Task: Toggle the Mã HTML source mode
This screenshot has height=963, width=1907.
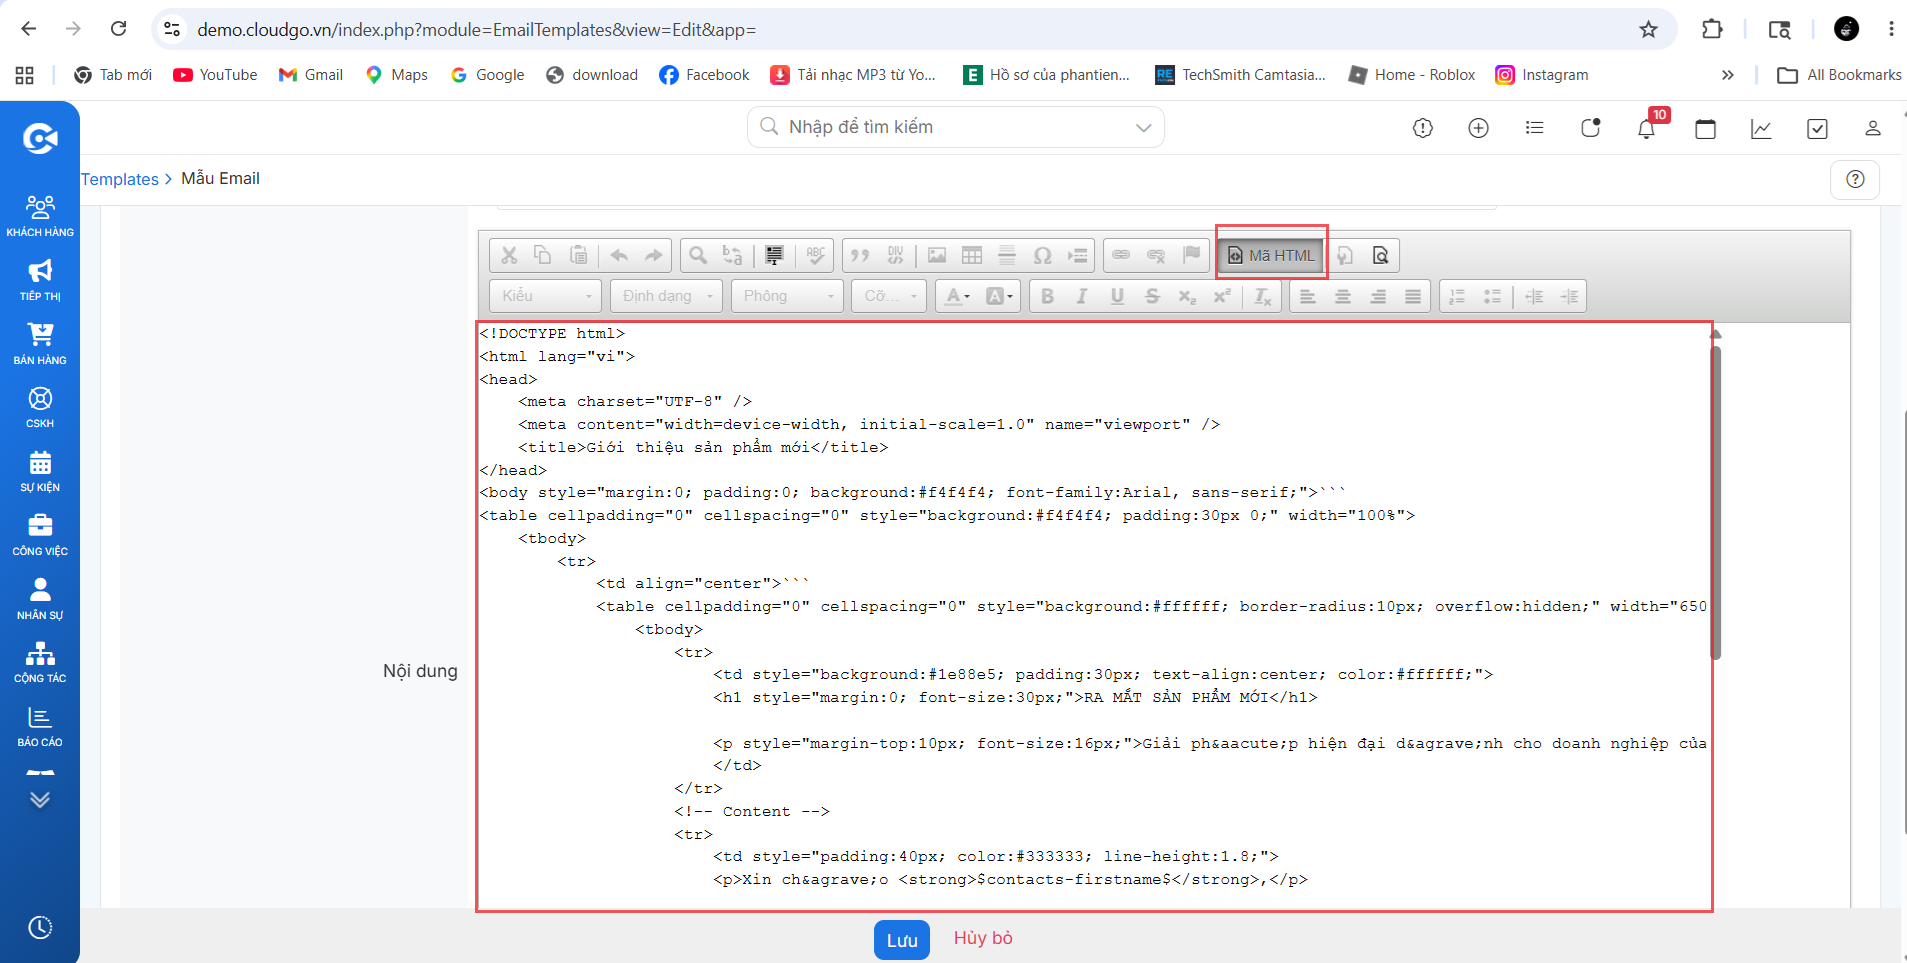Action: point(1272,255)
